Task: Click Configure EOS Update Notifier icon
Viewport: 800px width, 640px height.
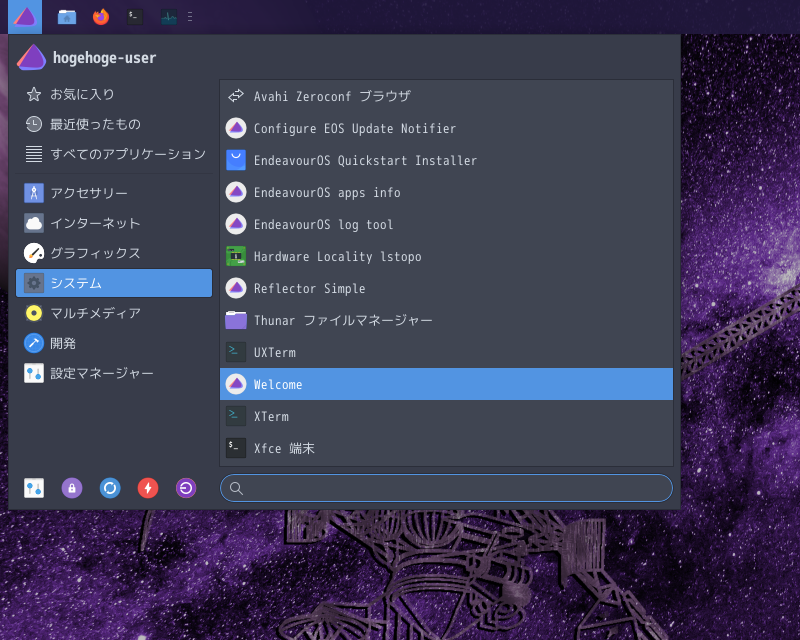Action: pyautogui.click(x=236, y=128)
